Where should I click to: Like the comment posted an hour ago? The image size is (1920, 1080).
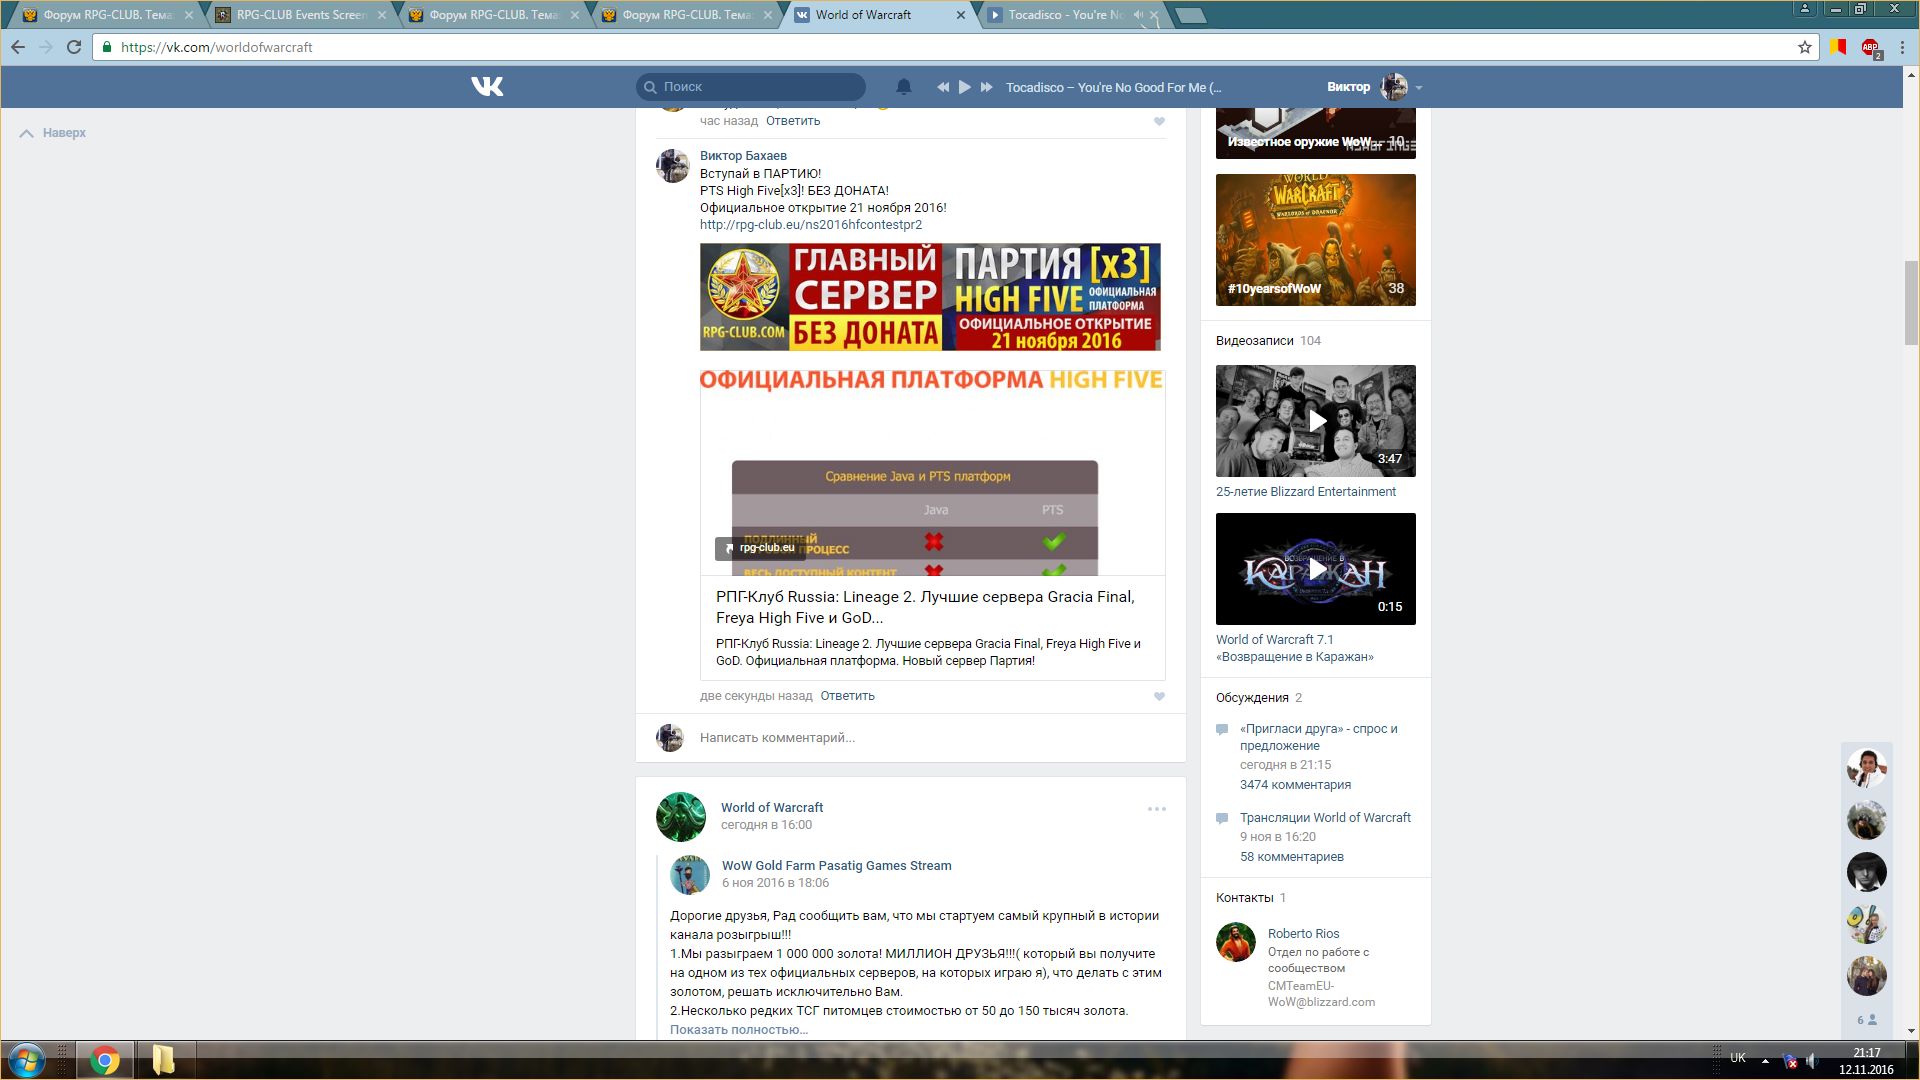point(1159,121)
